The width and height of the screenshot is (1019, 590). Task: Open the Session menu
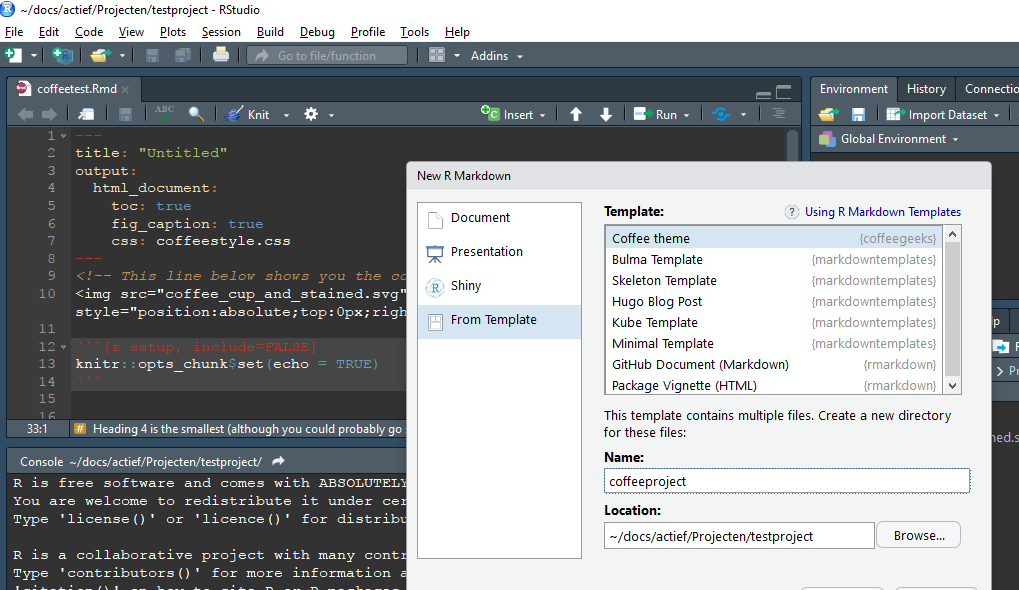[x=221, y=32]
